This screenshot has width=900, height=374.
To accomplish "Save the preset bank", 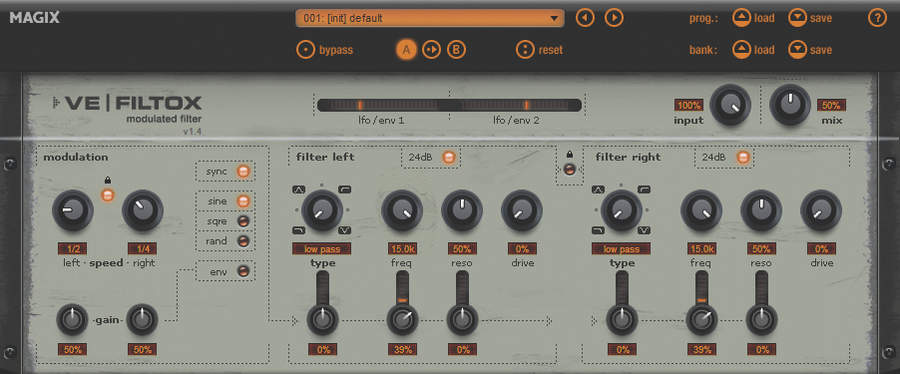I will [x=810, y=50].
